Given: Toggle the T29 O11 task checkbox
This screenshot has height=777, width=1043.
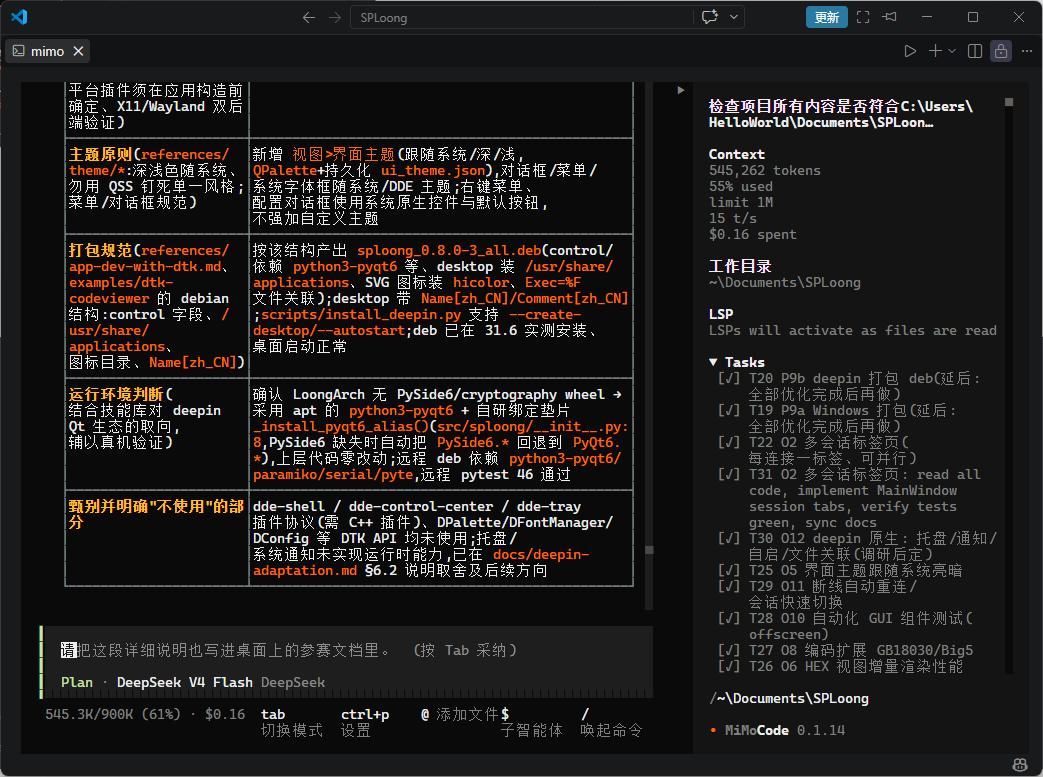Looking at the screenshot, I should 729,586.
